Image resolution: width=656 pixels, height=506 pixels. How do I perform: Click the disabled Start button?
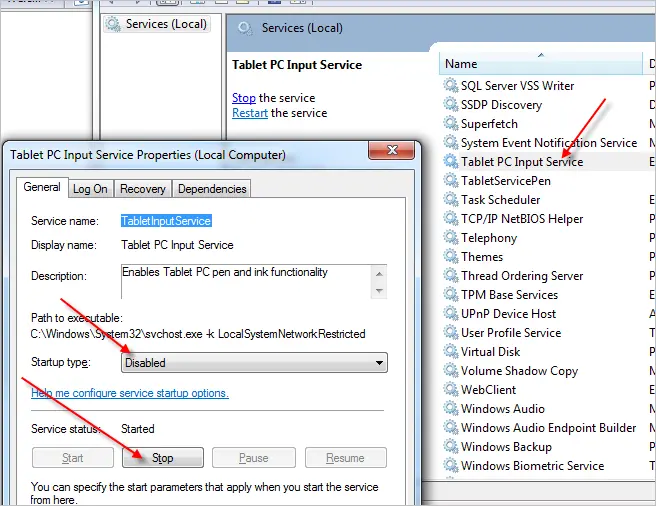pos(73,457)
